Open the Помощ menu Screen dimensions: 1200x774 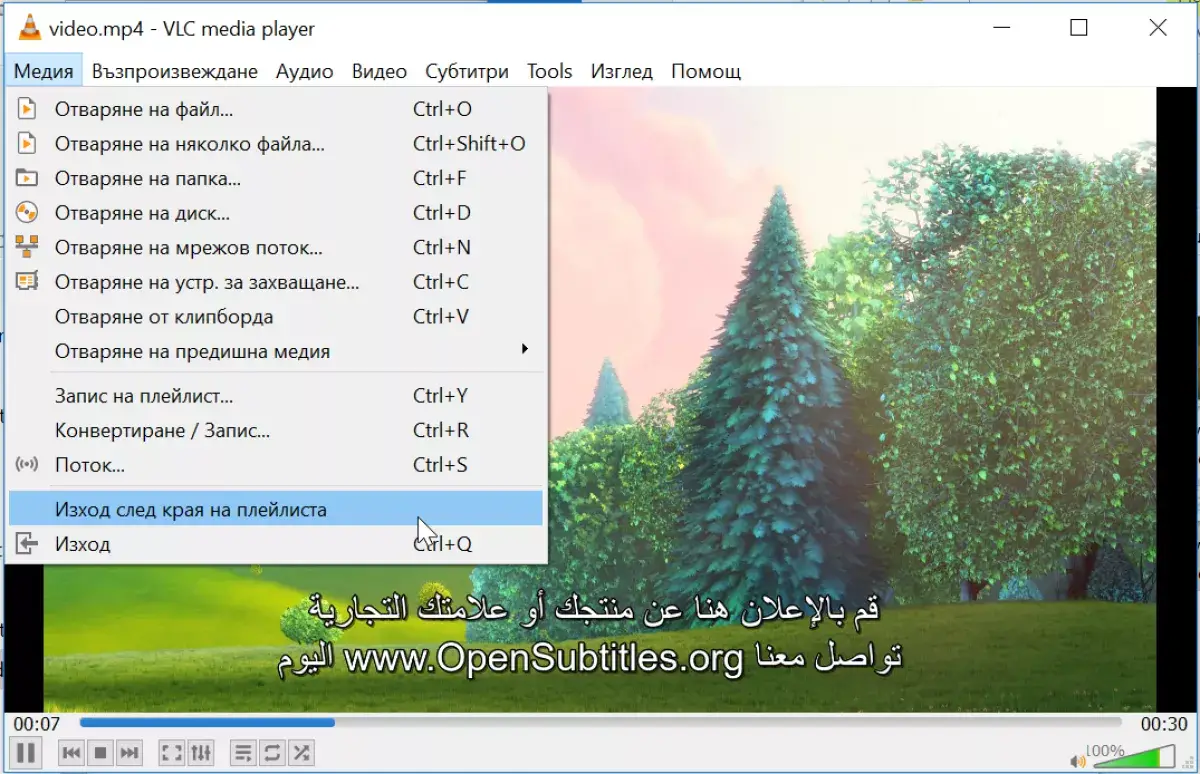coord(706,71)
